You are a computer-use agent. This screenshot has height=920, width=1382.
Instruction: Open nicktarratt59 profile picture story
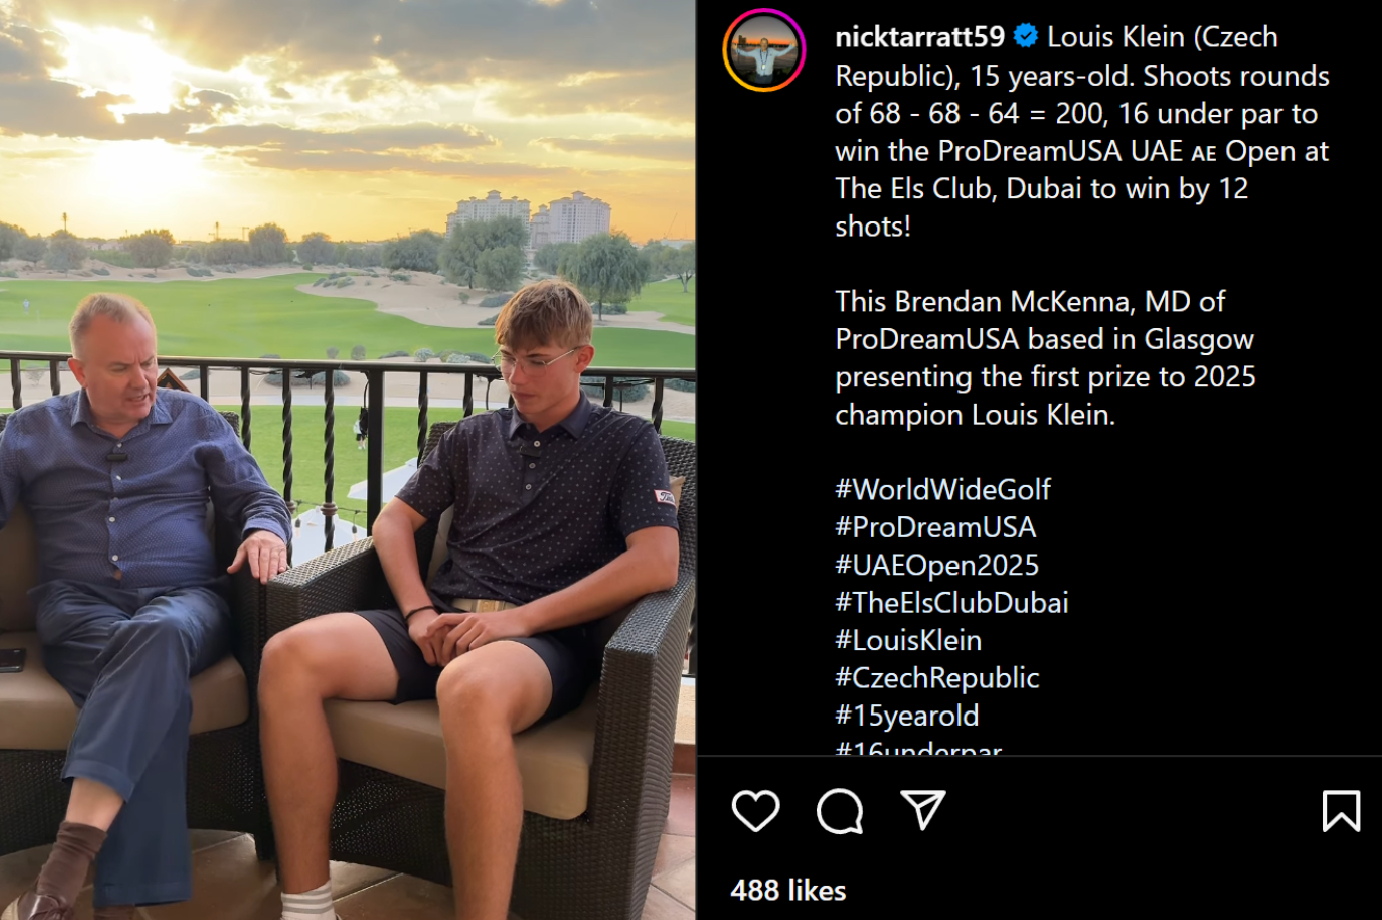pyautogui.click(x=764, y=50)
